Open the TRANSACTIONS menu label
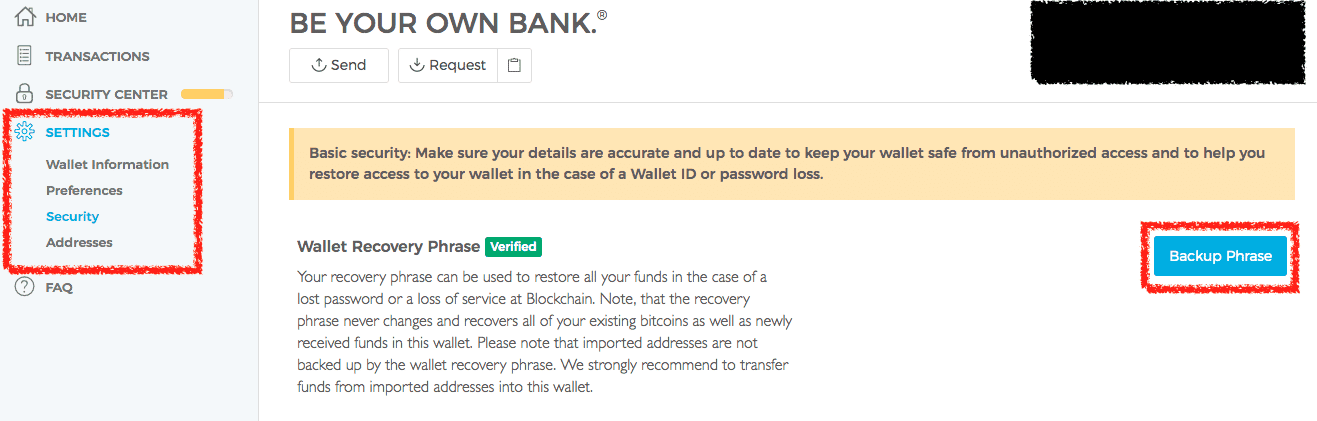This screenshot has height=421, width=1317. point(97,56)
